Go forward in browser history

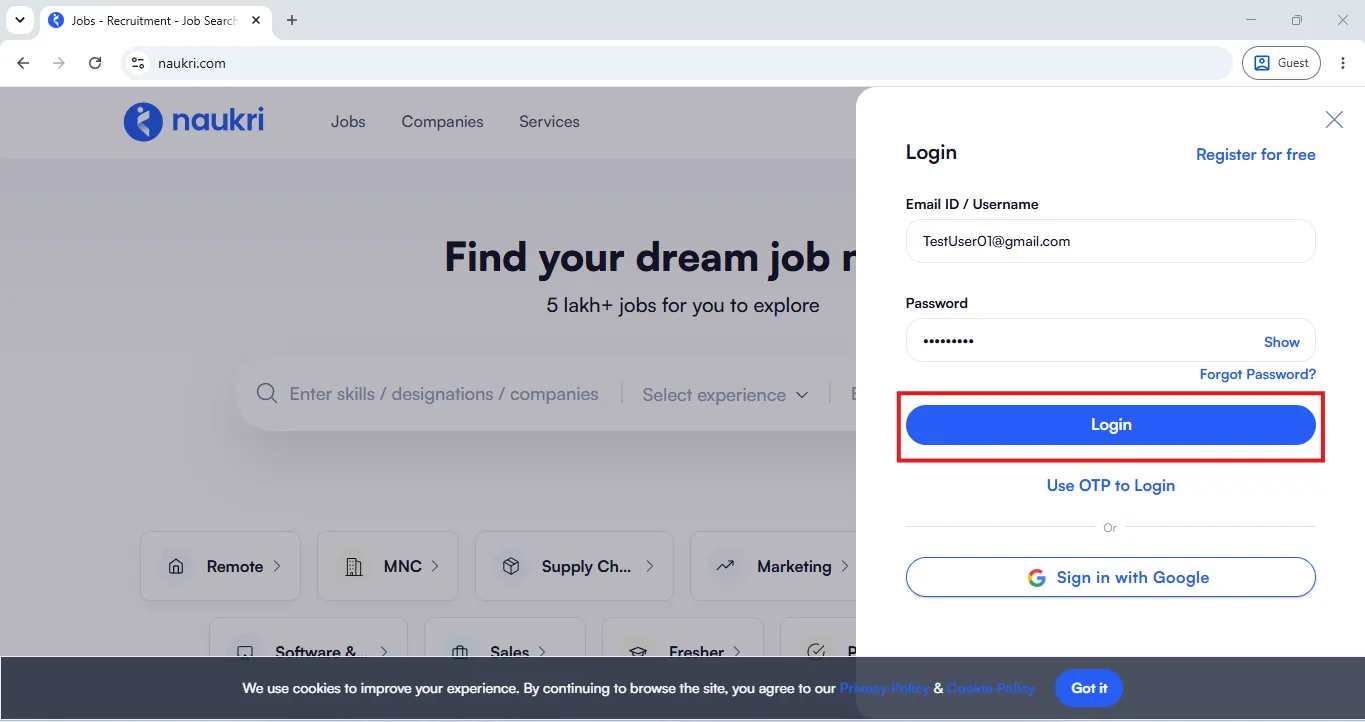pyautogui.click(x=59, y=63)
